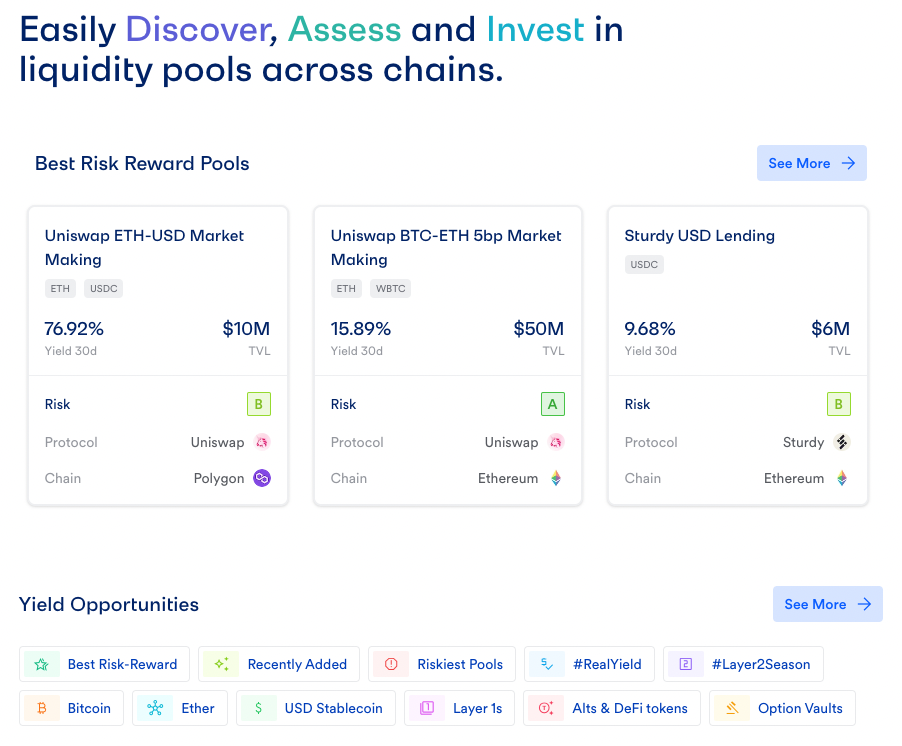Click the star icon for Best Risk-Reward
Image resolution: width=902 pixels, height=746 pixels.
tap(41, 664)
